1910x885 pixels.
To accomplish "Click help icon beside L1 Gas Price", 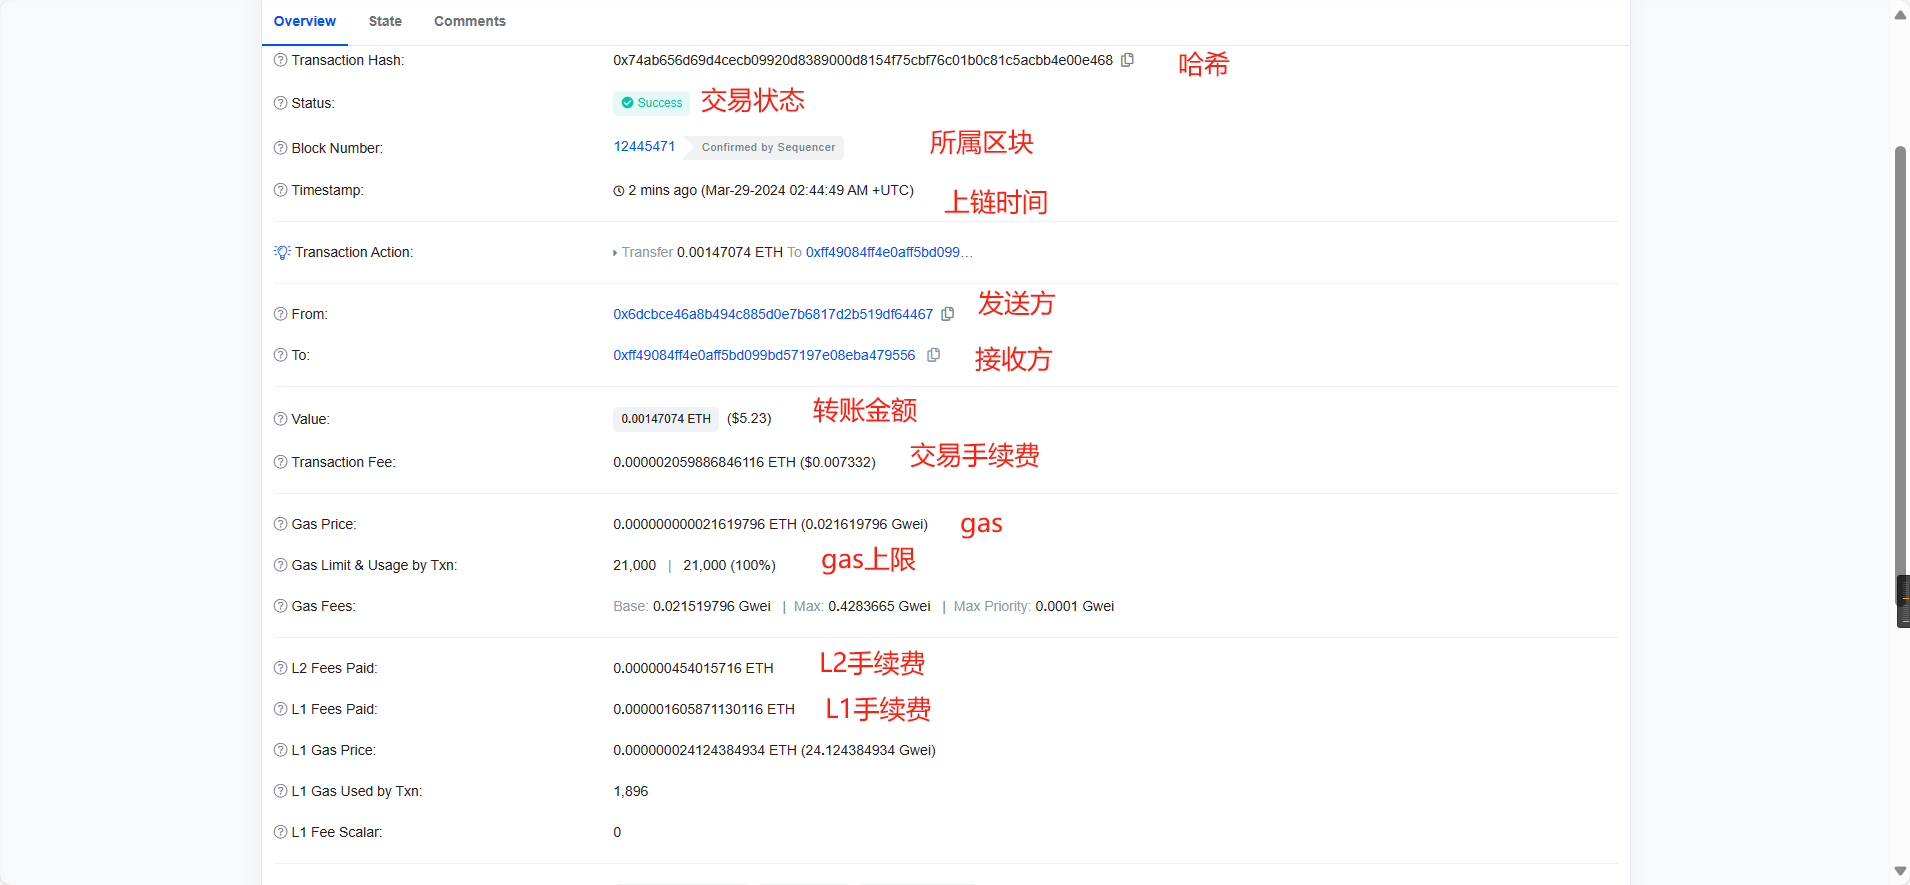I will coord(280,750).
